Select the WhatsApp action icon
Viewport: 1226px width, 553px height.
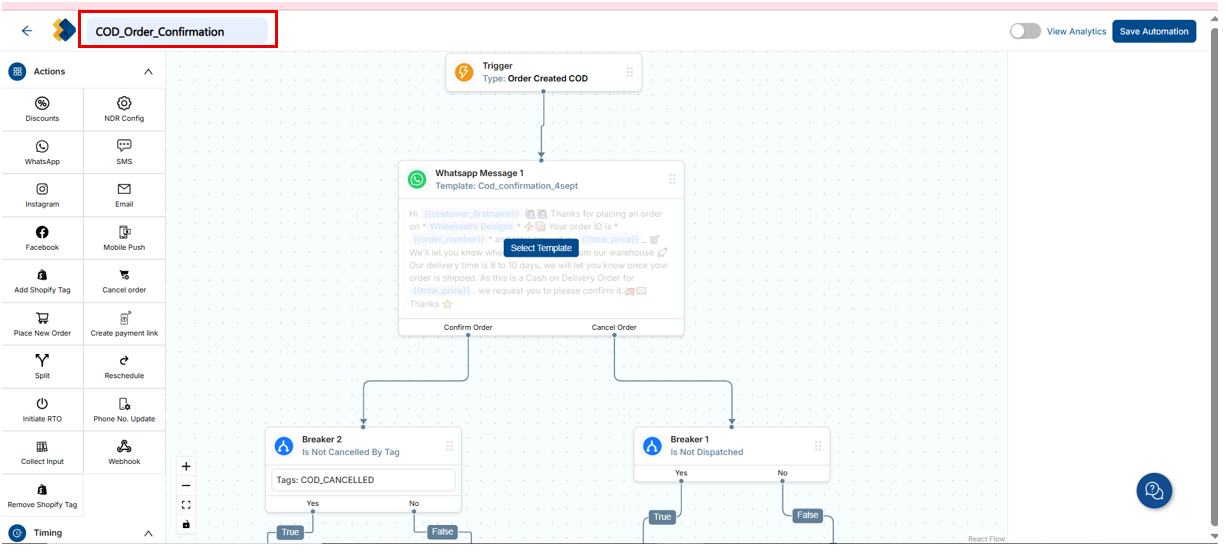[x=42, y=146]
